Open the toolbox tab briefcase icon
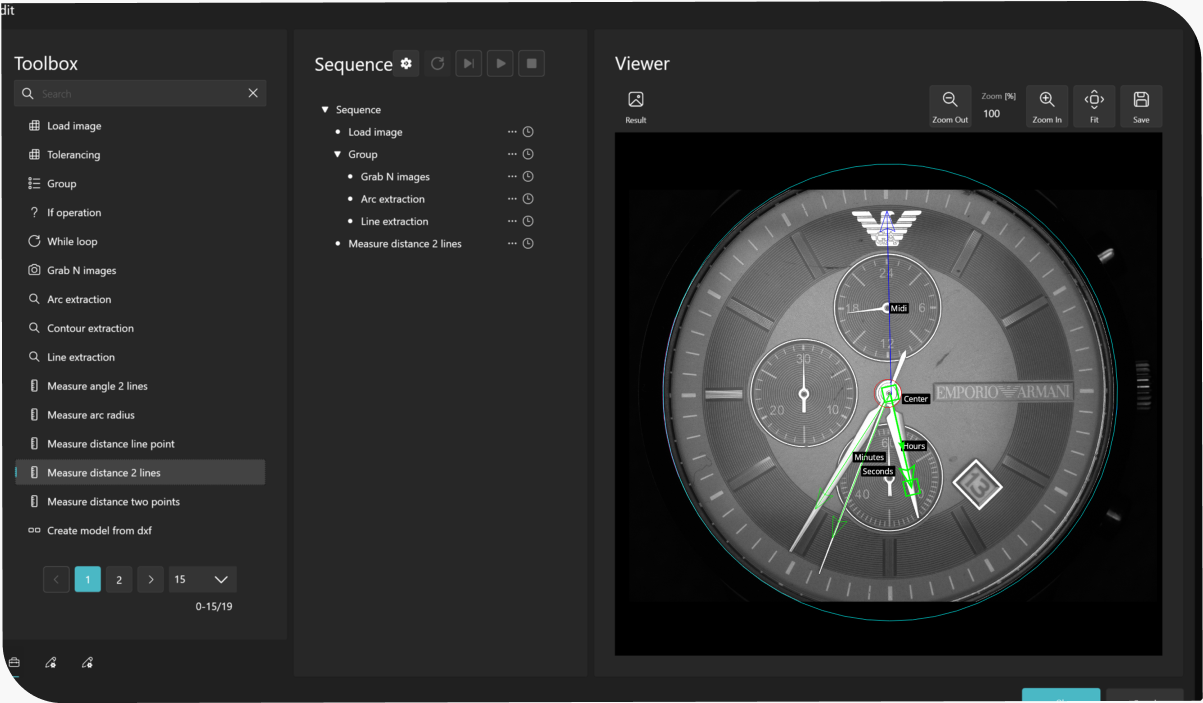 tap(14, 662)
